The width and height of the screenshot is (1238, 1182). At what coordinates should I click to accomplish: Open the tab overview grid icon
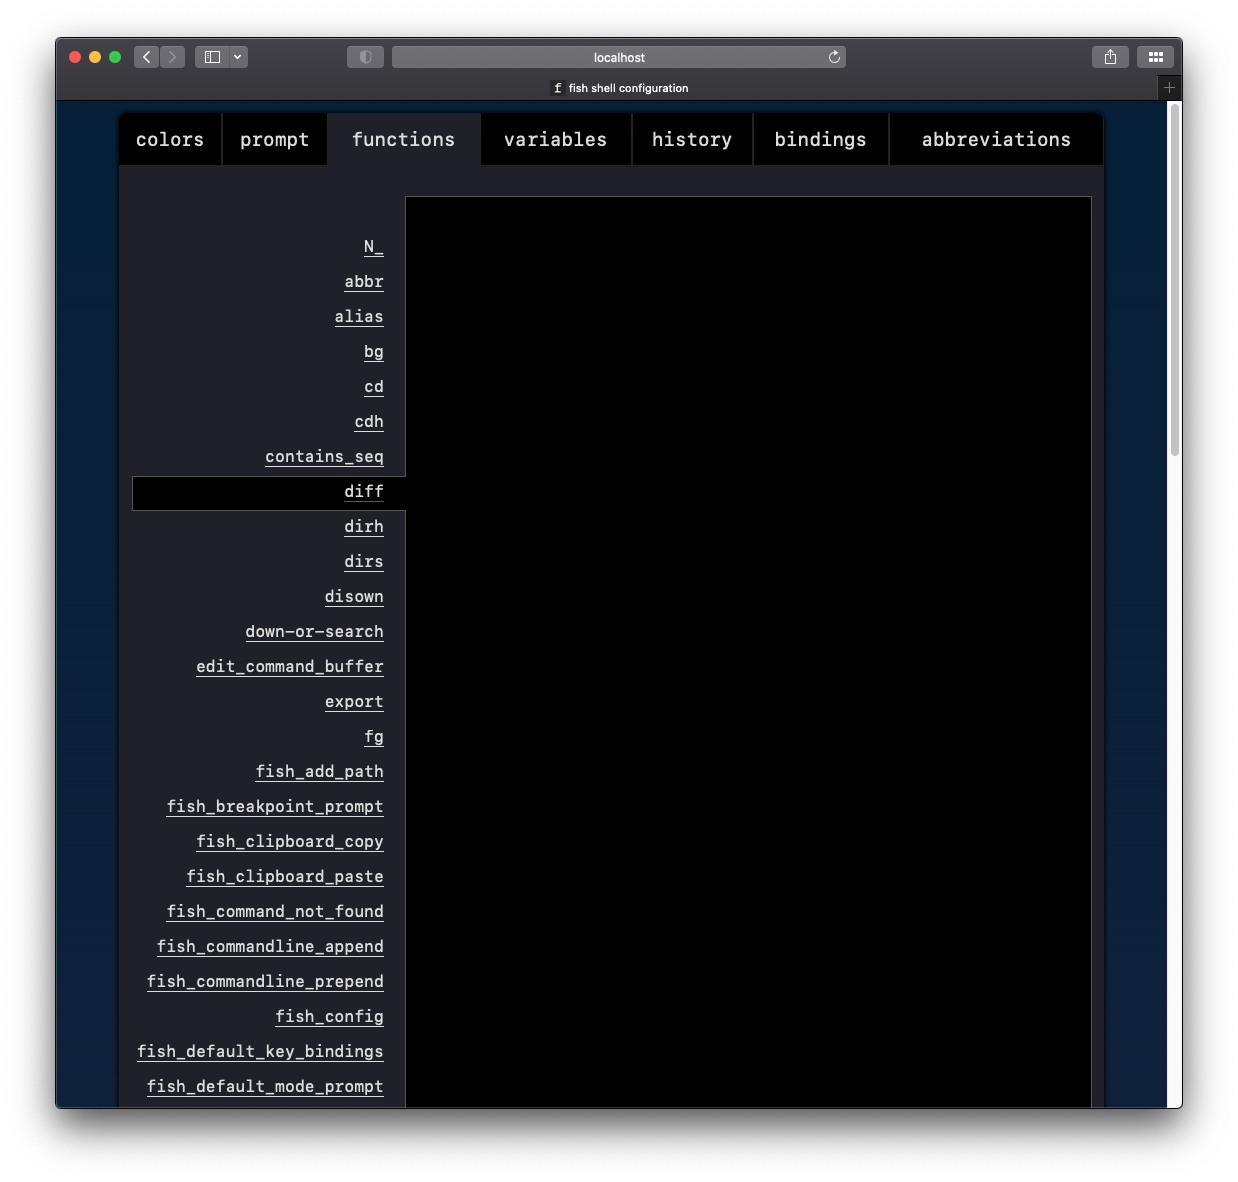pos(1155,57)
